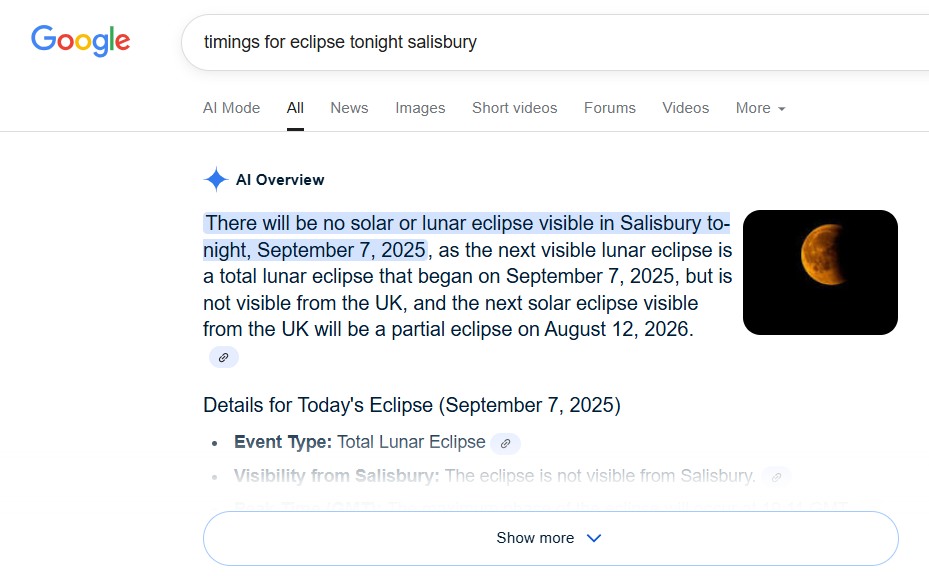Open the source link icon beside Total Lunar Eclipse
Screen dimensions: 929x583
tap(505, 443)
